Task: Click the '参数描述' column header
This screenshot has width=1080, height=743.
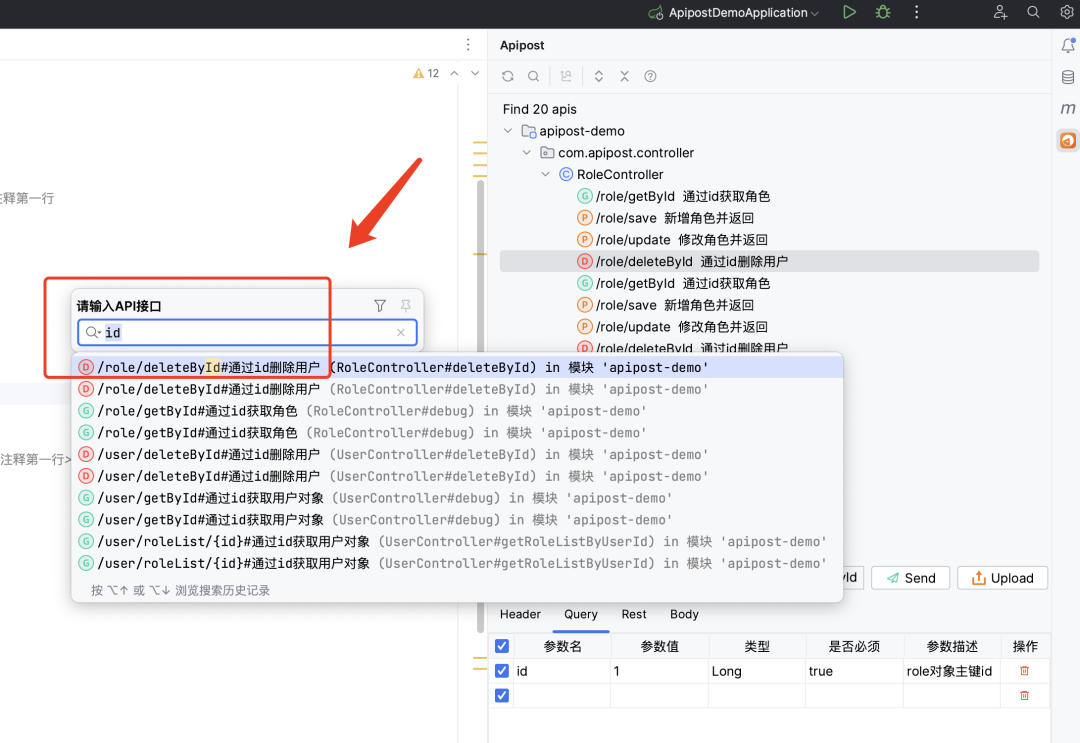Action: pos(952,646)
